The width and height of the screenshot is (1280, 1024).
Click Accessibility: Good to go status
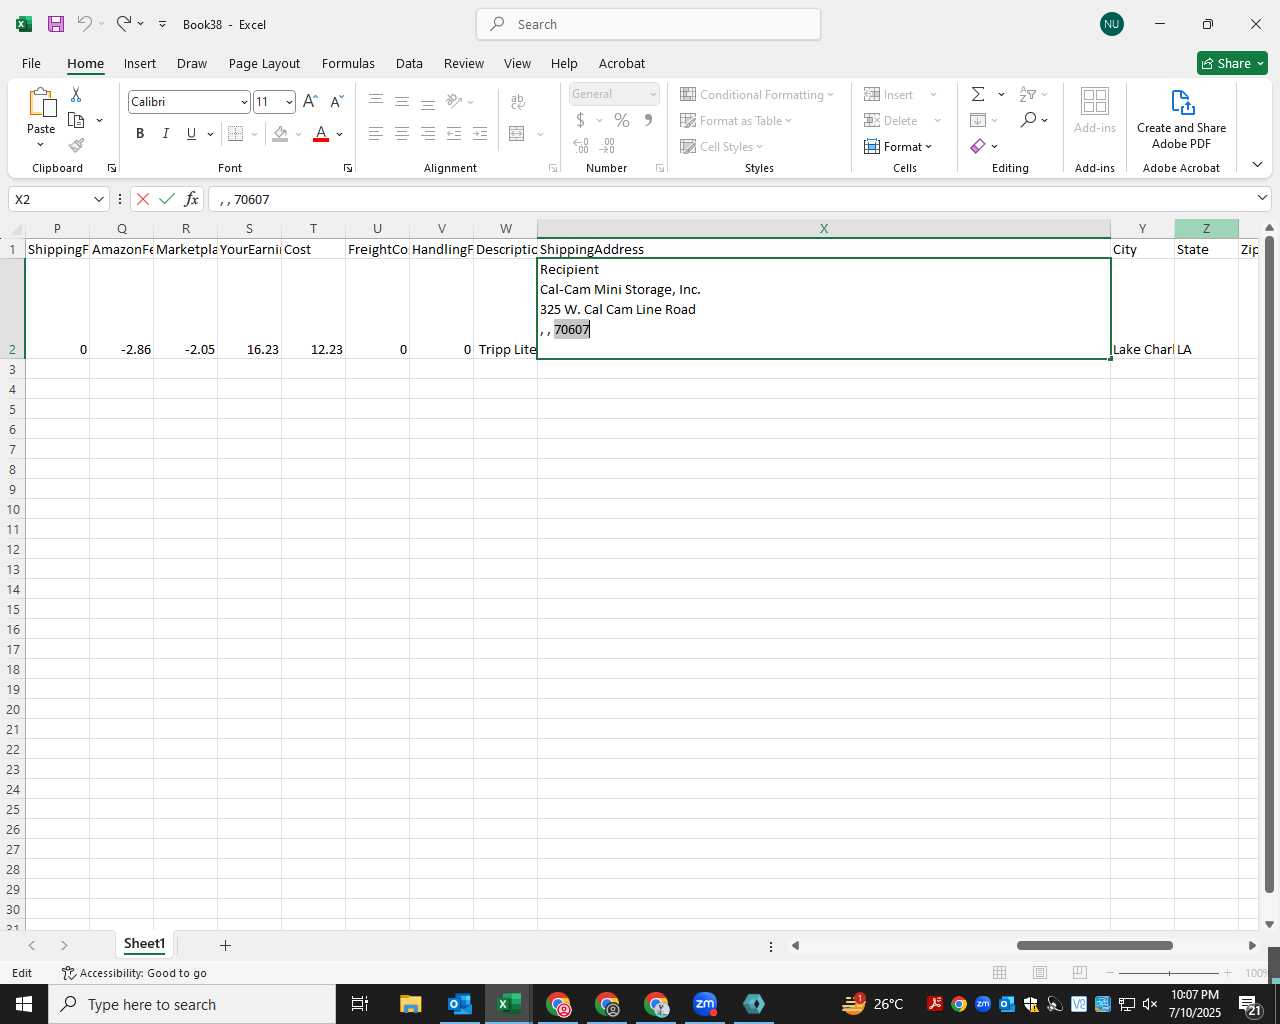coord(134,973)
